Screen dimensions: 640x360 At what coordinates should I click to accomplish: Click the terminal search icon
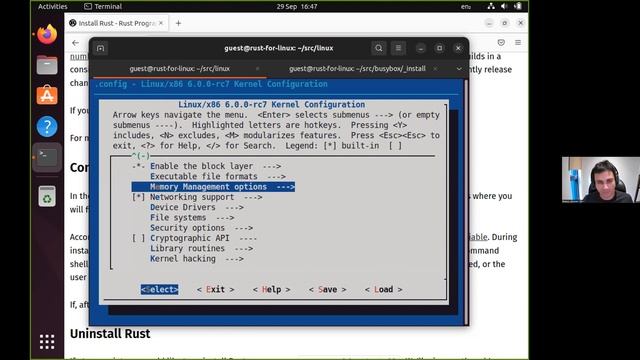[x=378, y=48]
